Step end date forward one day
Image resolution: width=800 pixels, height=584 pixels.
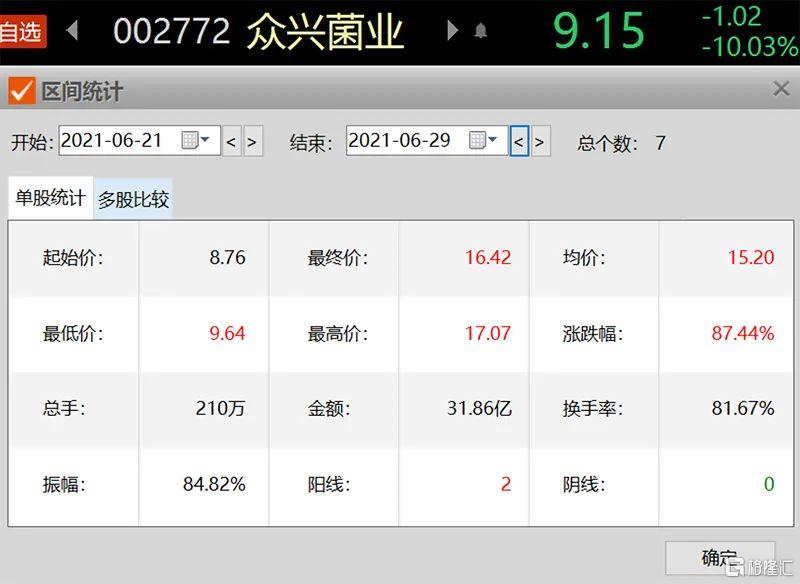[x=541, y=141]
